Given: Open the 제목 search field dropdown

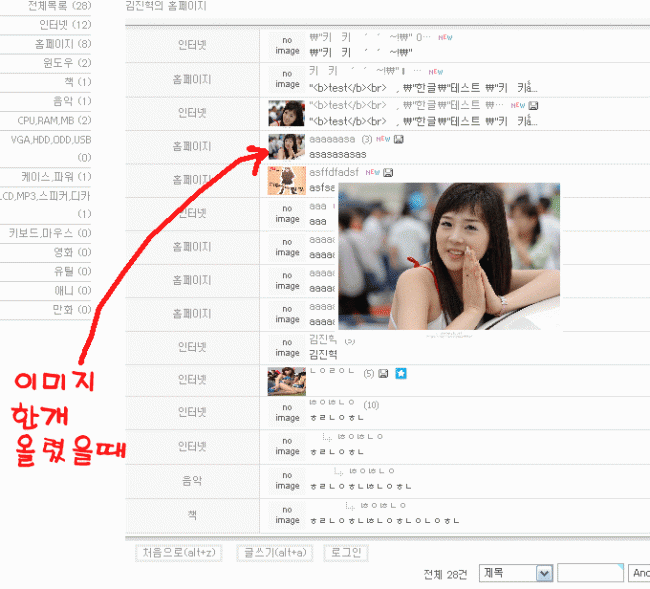Looking at the screenshot, I should [x=516, y=573].
